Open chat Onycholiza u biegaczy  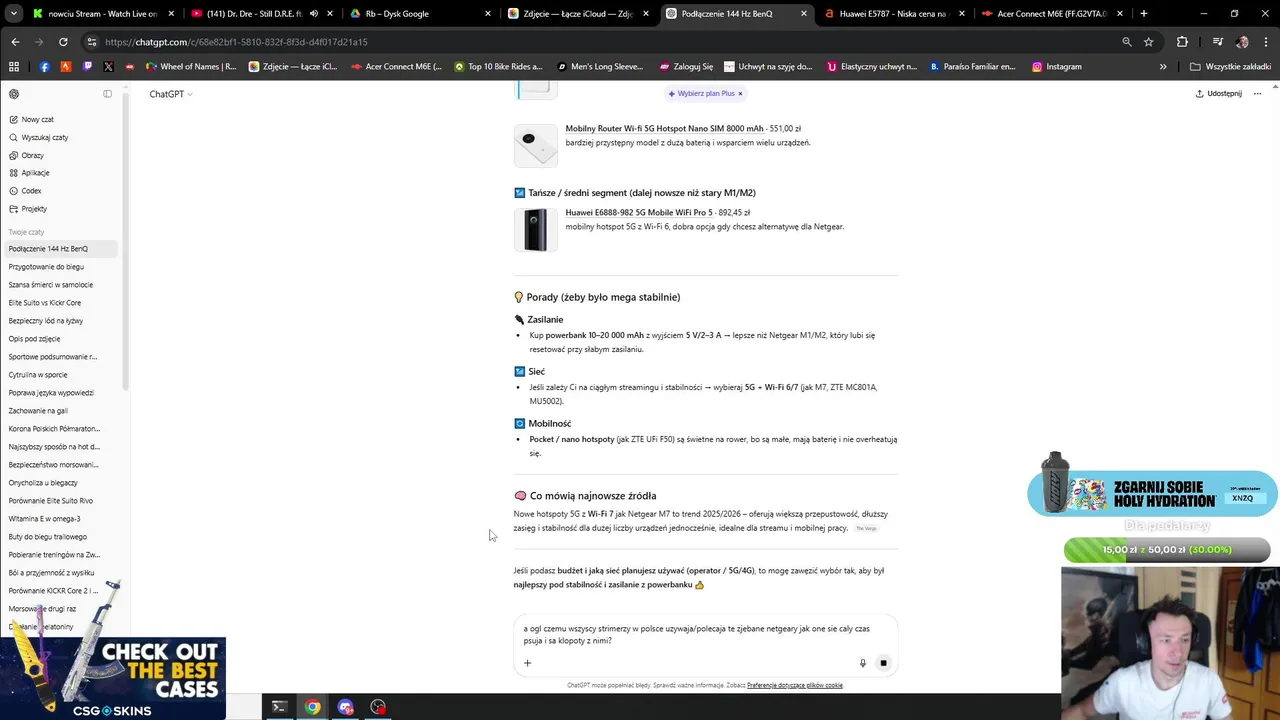pos(43,483)
